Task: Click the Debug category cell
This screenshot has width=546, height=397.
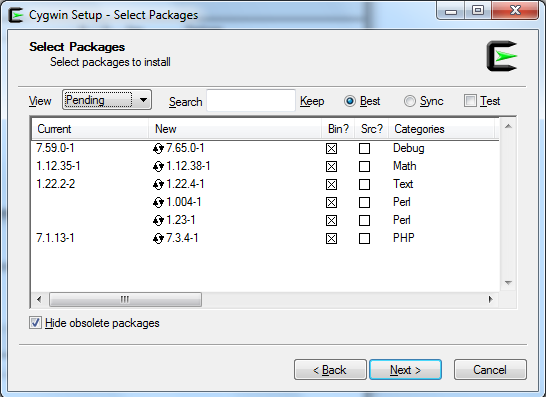Action: 409,148
